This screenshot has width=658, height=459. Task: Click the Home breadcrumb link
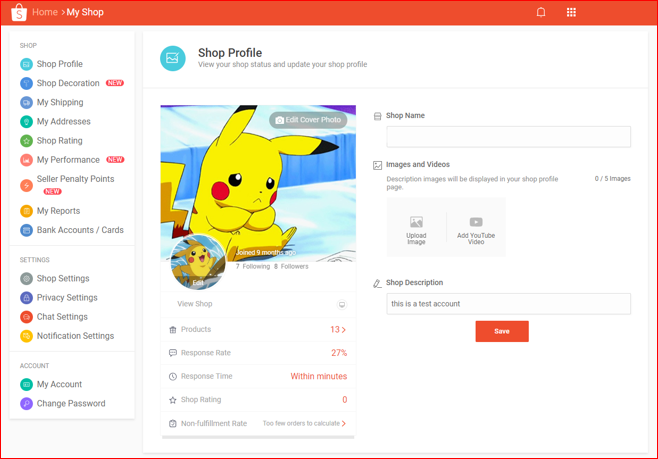[x=44, y=12]
